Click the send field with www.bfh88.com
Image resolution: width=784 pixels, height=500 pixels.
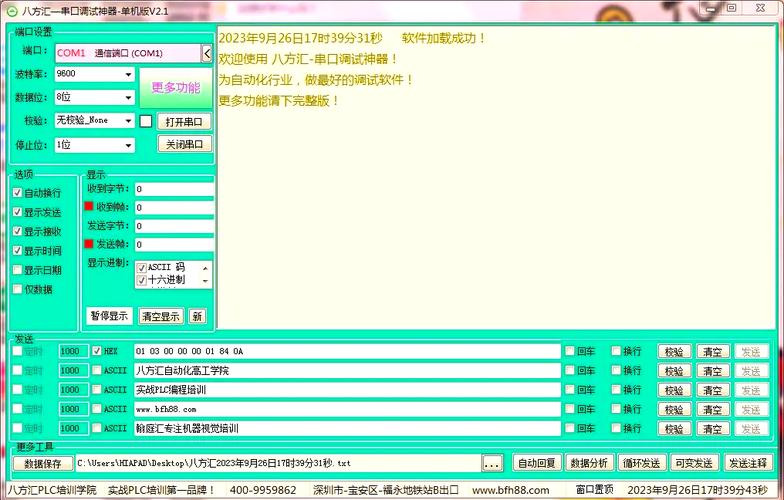[347, 409]
